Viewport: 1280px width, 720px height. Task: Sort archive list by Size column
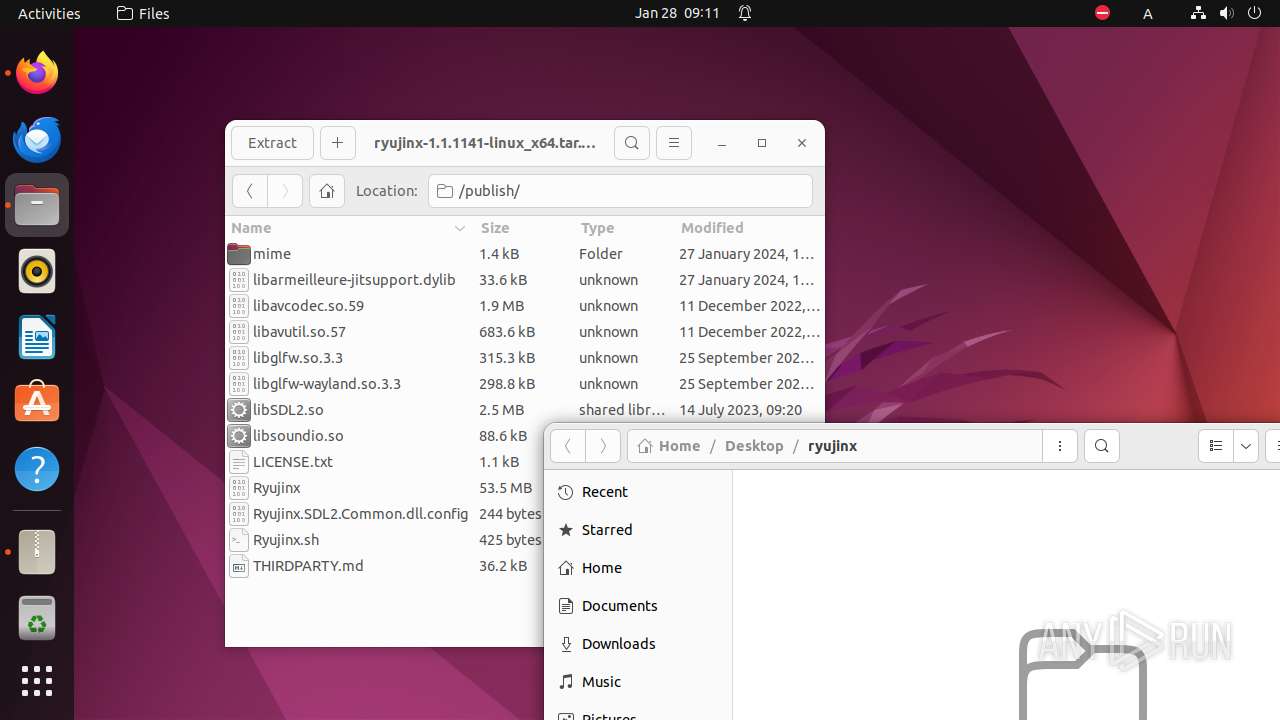[x=524, y=228]
